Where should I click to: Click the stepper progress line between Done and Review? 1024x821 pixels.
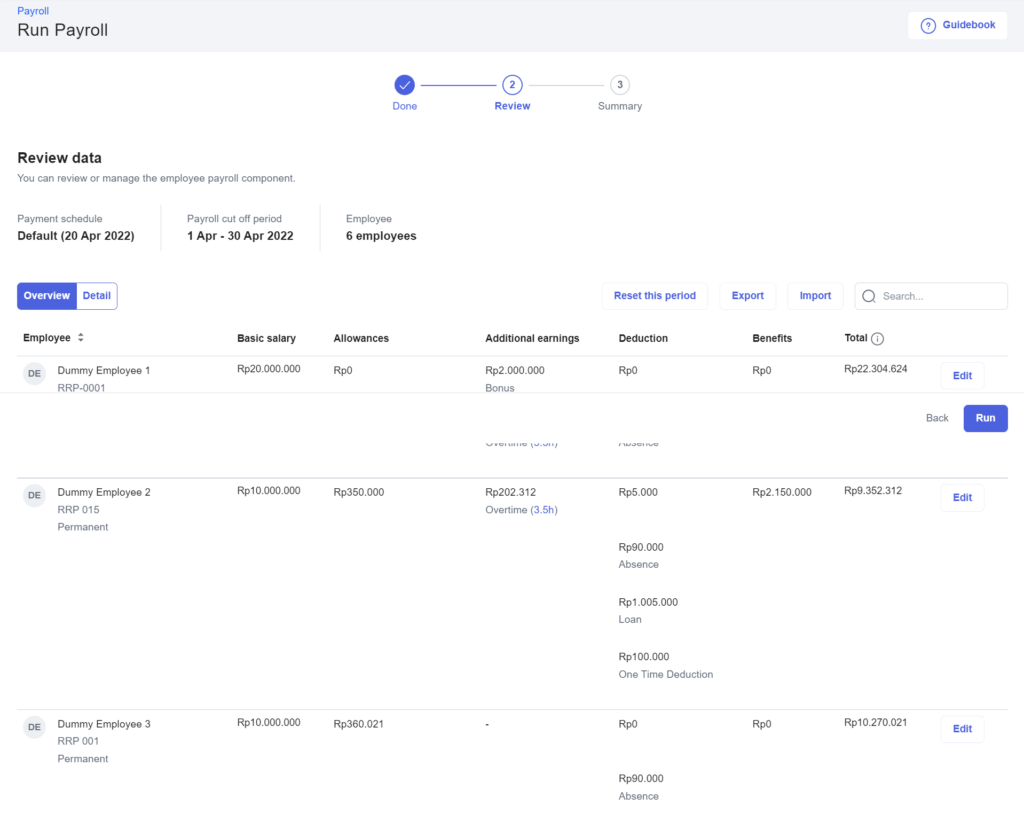458,85
